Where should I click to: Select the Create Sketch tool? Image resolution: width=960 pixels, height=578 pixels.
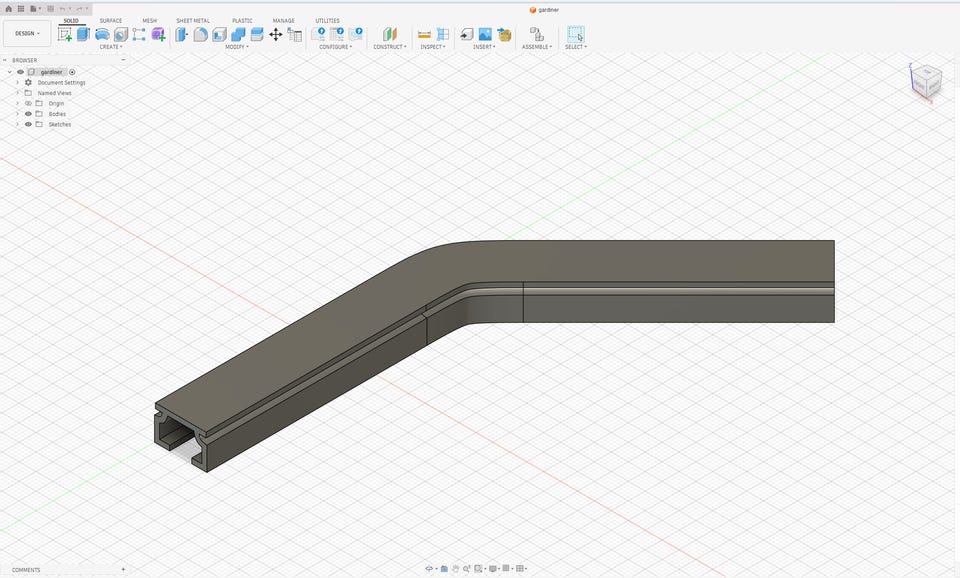(64, 34)
